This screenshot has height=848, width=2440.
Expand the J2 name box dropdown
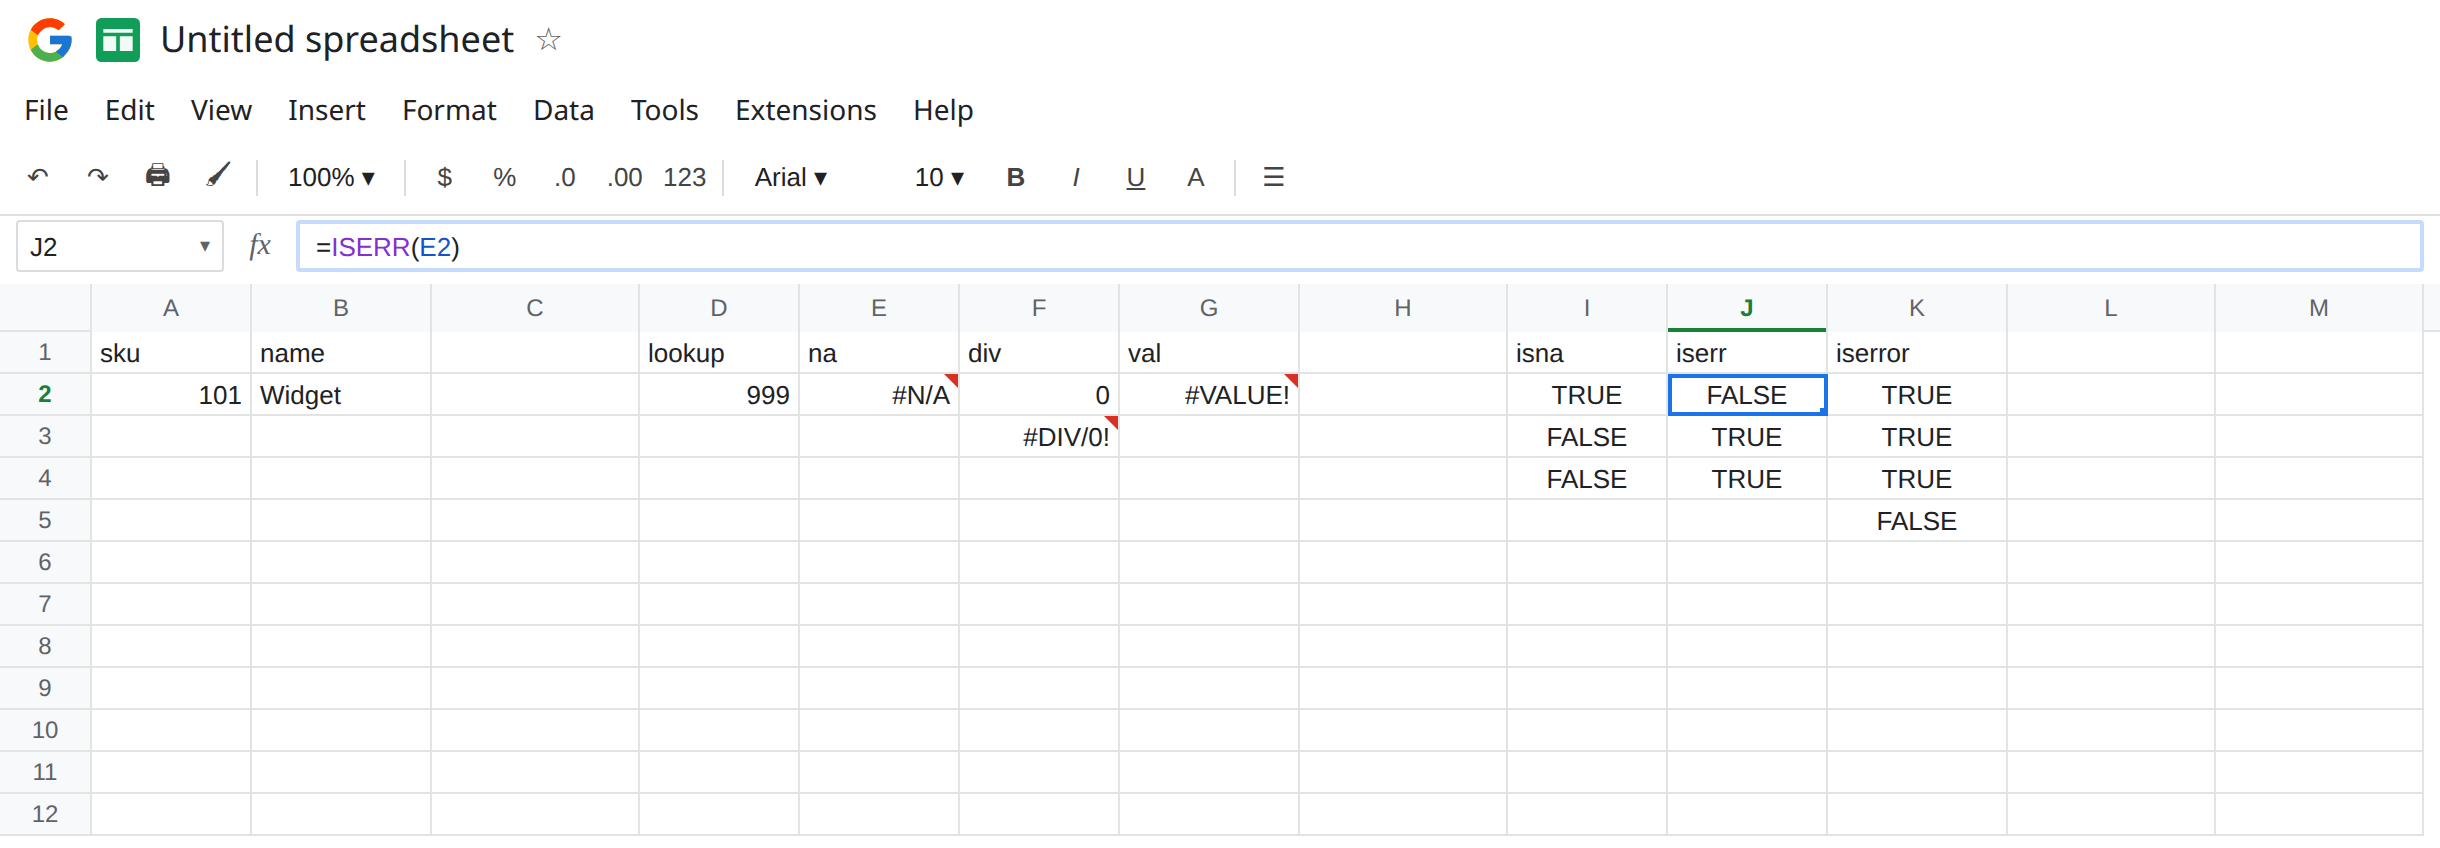[x=204, y=246]
